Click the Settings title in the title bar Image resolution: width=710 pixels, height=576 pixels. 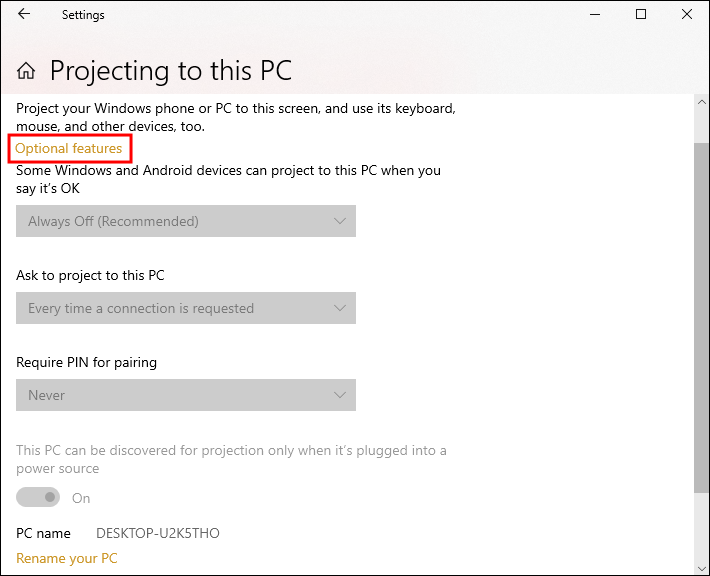click(83, 15)
